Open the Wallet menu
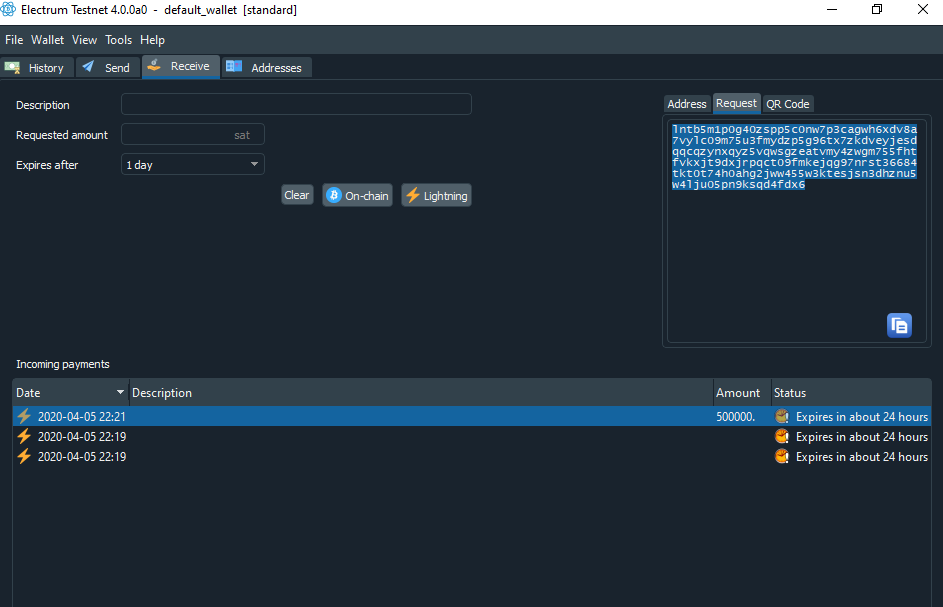The image size is (943, 607). 48,40
